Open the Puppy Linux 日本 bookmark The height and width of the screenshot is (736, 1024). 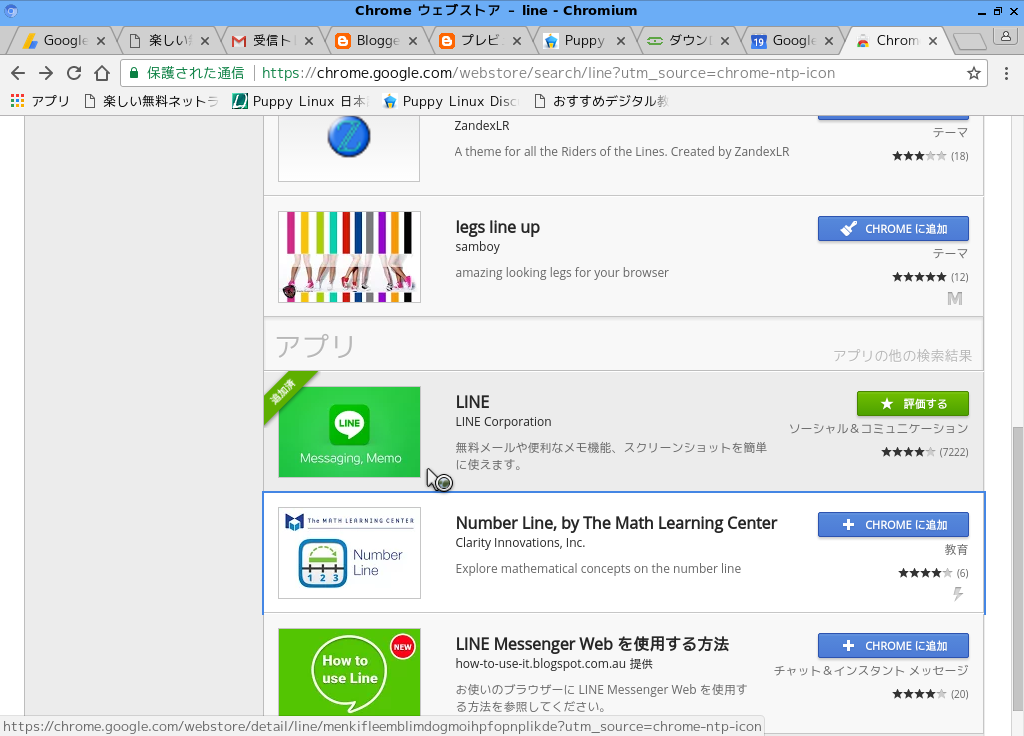click(x=290, y=100)
